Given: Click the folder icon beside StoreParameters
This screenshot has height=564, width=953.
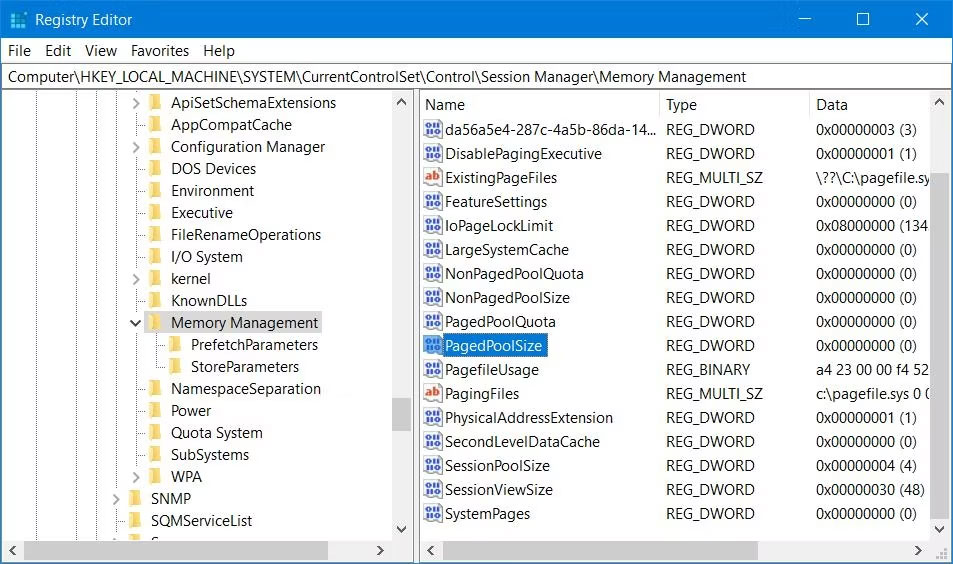Looking at the screenshot, I should tap(176, 367).
